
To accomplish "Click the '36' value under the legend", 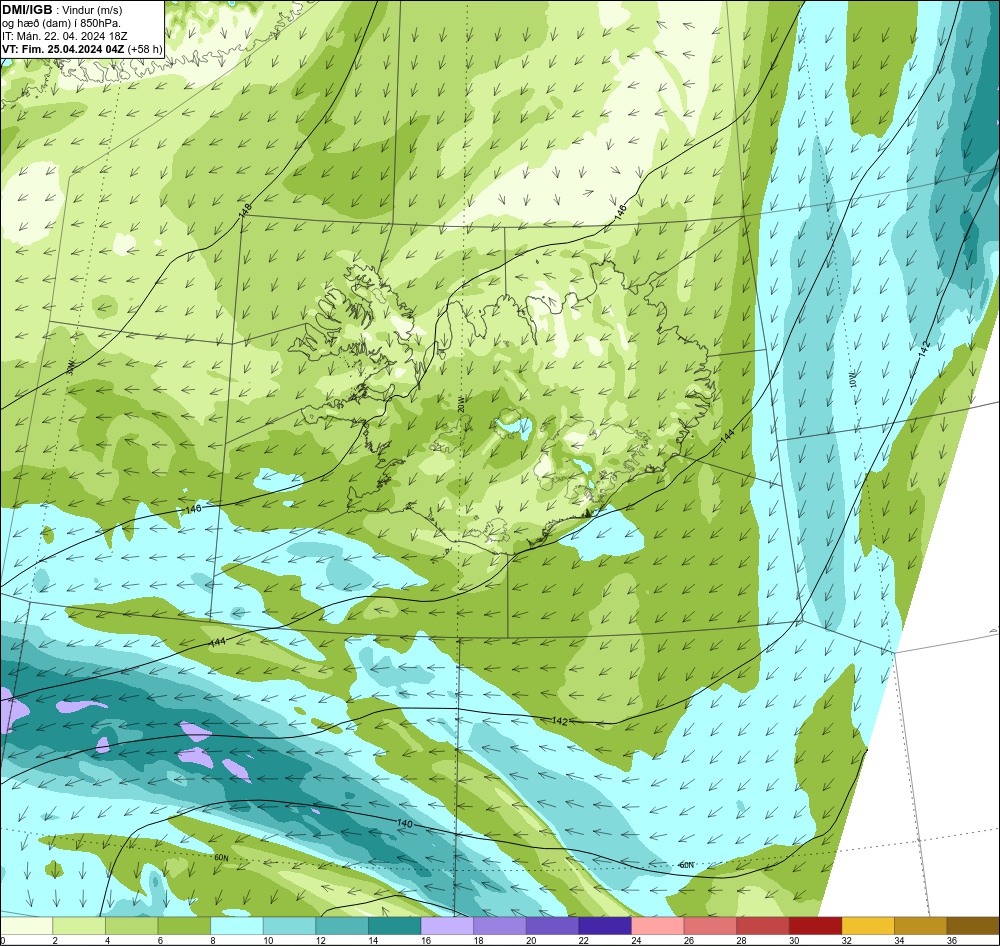I will pos(952,940).
